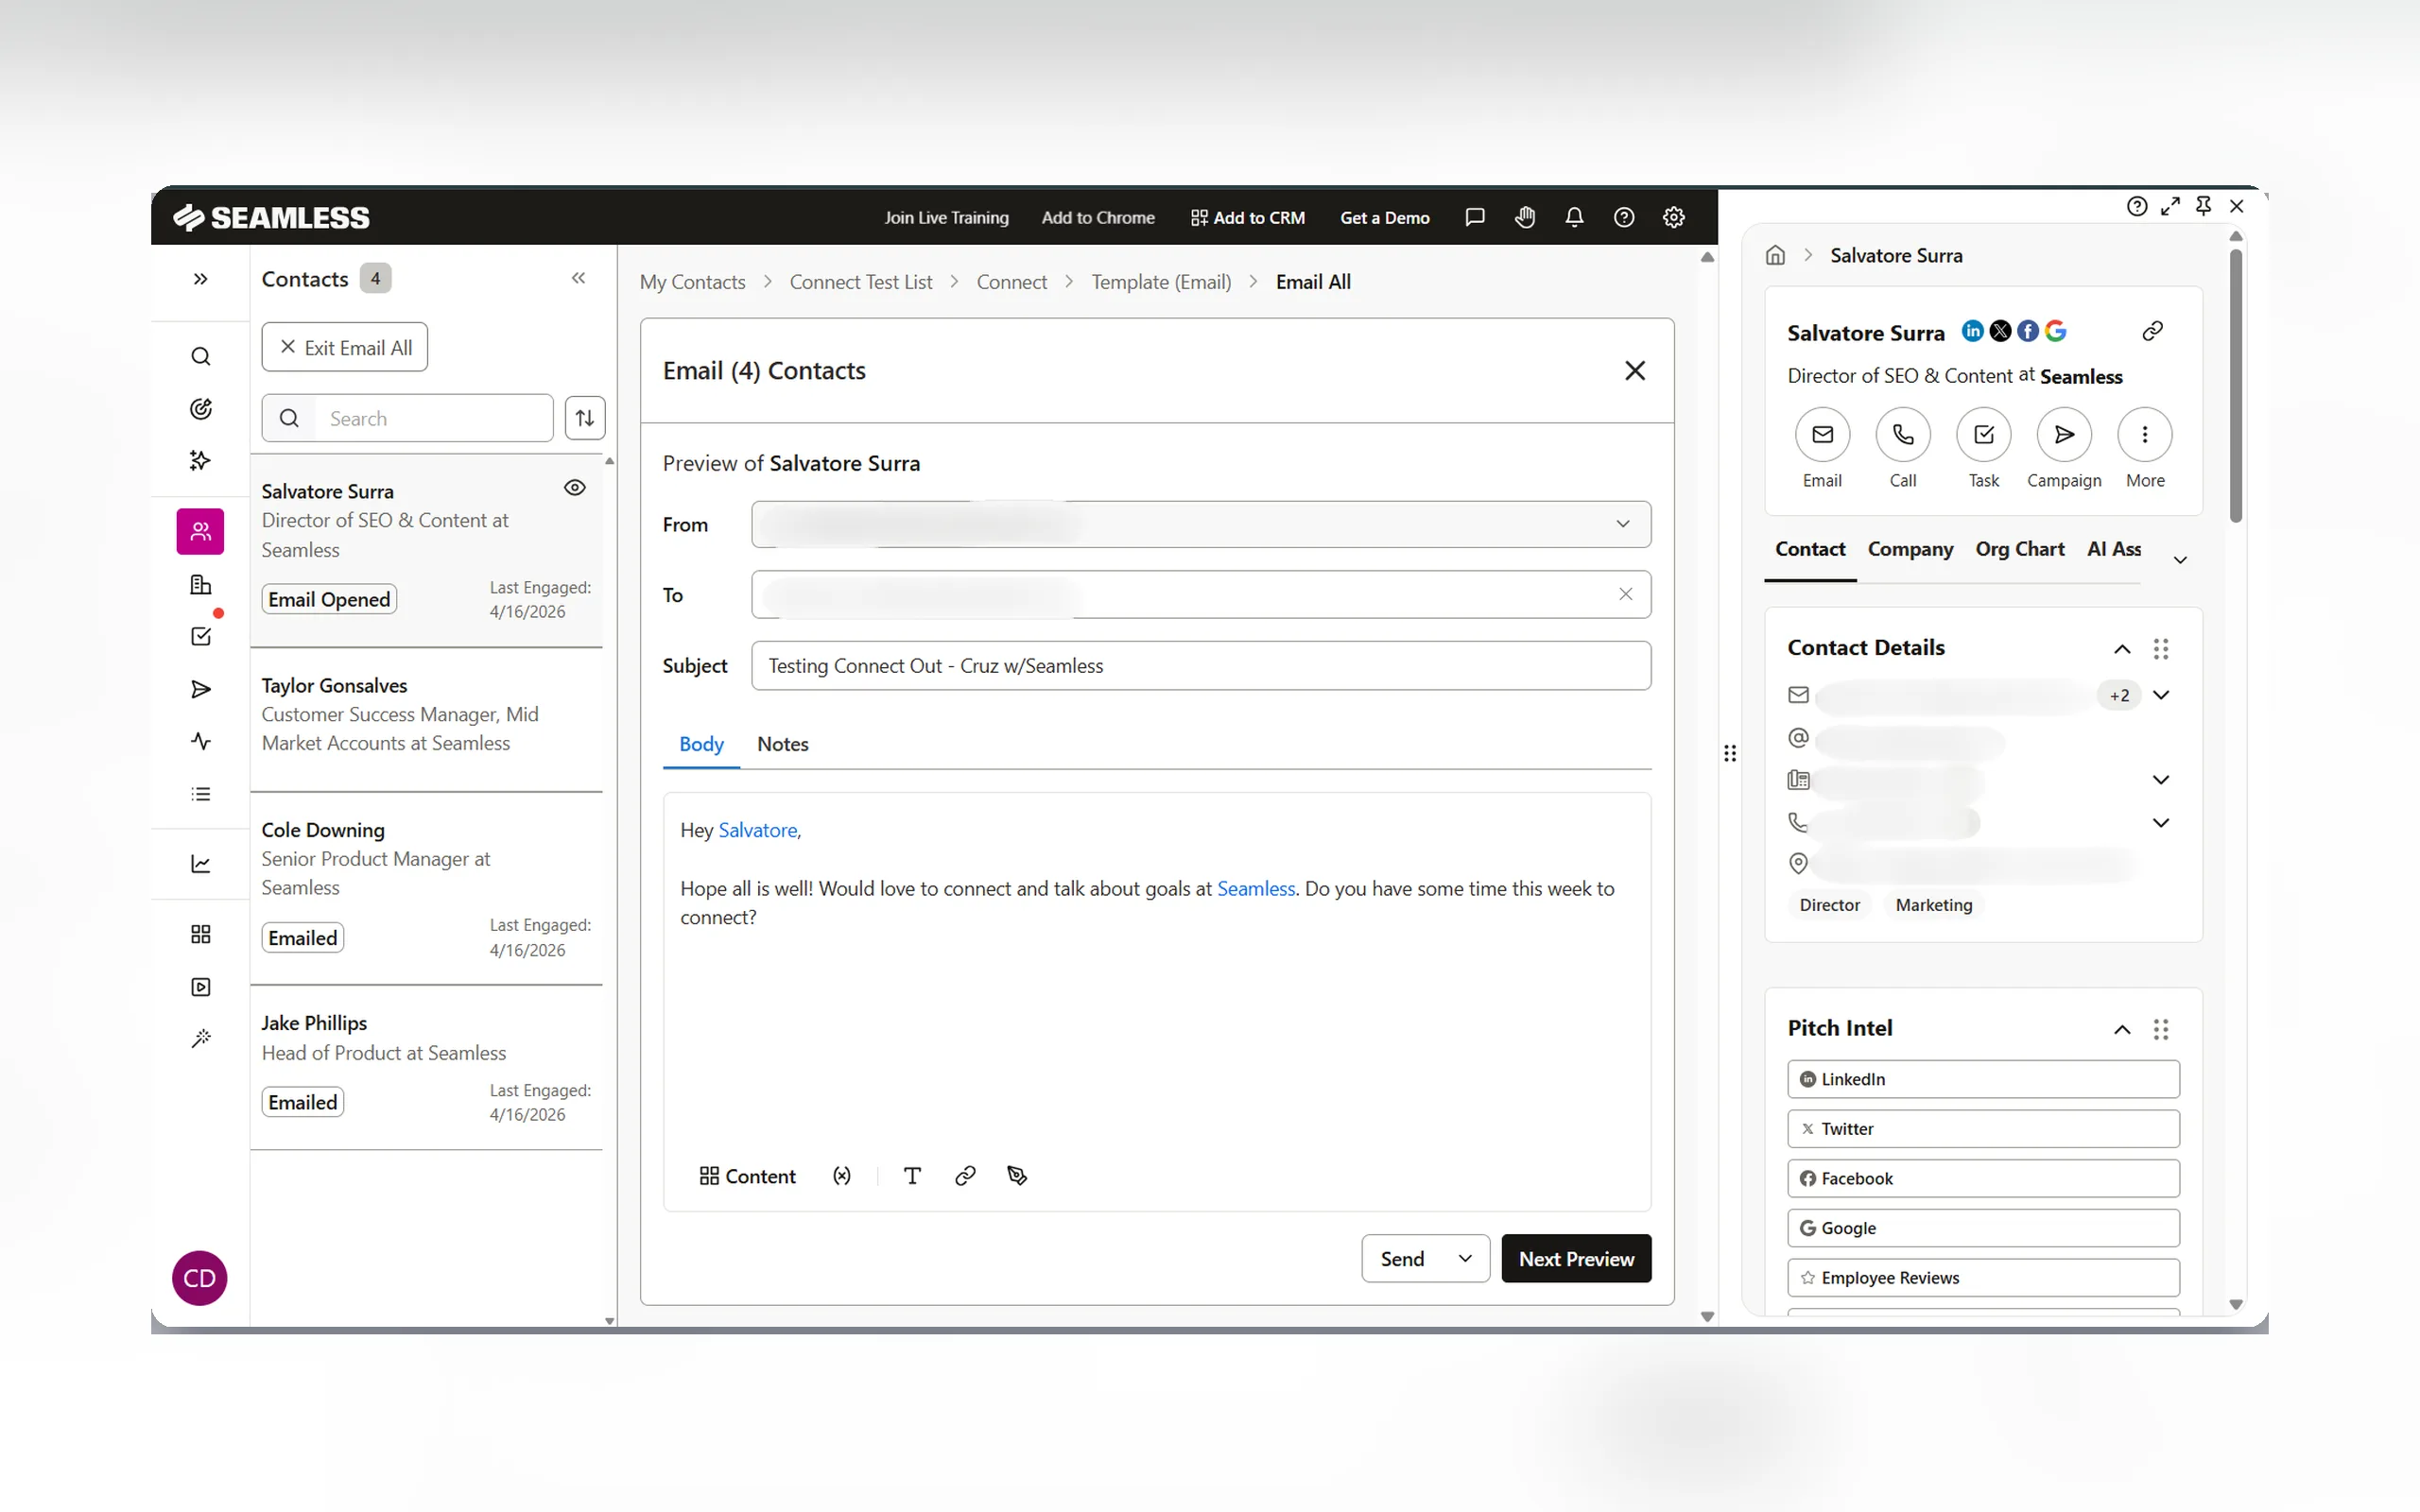
Task: Click the Get a Demo link
Action: tap(1385, 217)
